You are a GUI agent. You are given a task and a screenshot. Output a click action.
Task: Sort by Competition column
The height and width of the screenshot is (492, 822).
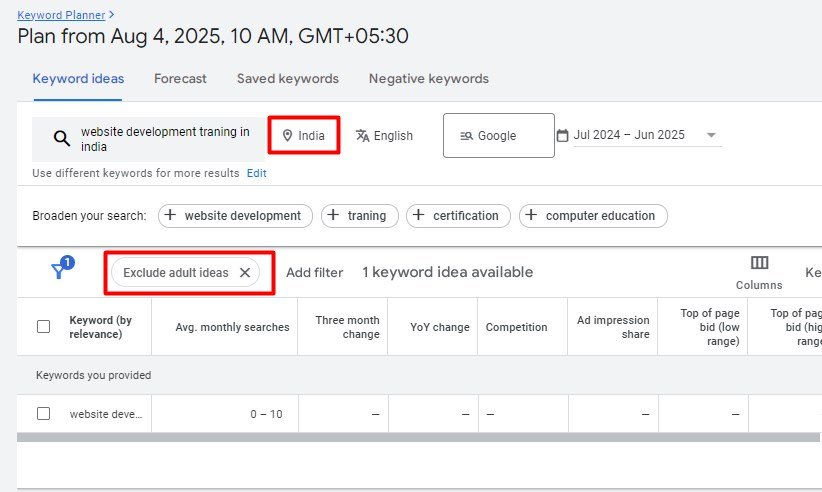(x=516, y=327)
